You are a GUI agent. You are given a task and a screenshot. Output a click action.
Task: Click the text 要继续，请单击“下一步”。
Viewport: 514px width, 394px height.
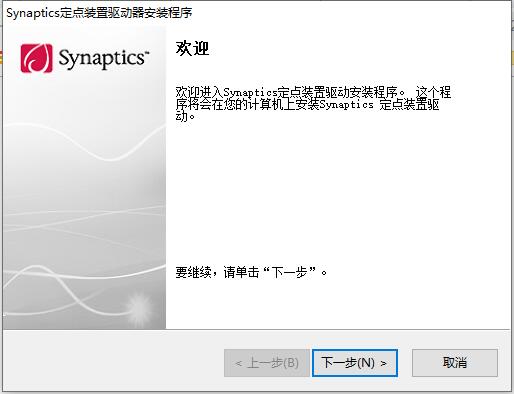[251, 272]
